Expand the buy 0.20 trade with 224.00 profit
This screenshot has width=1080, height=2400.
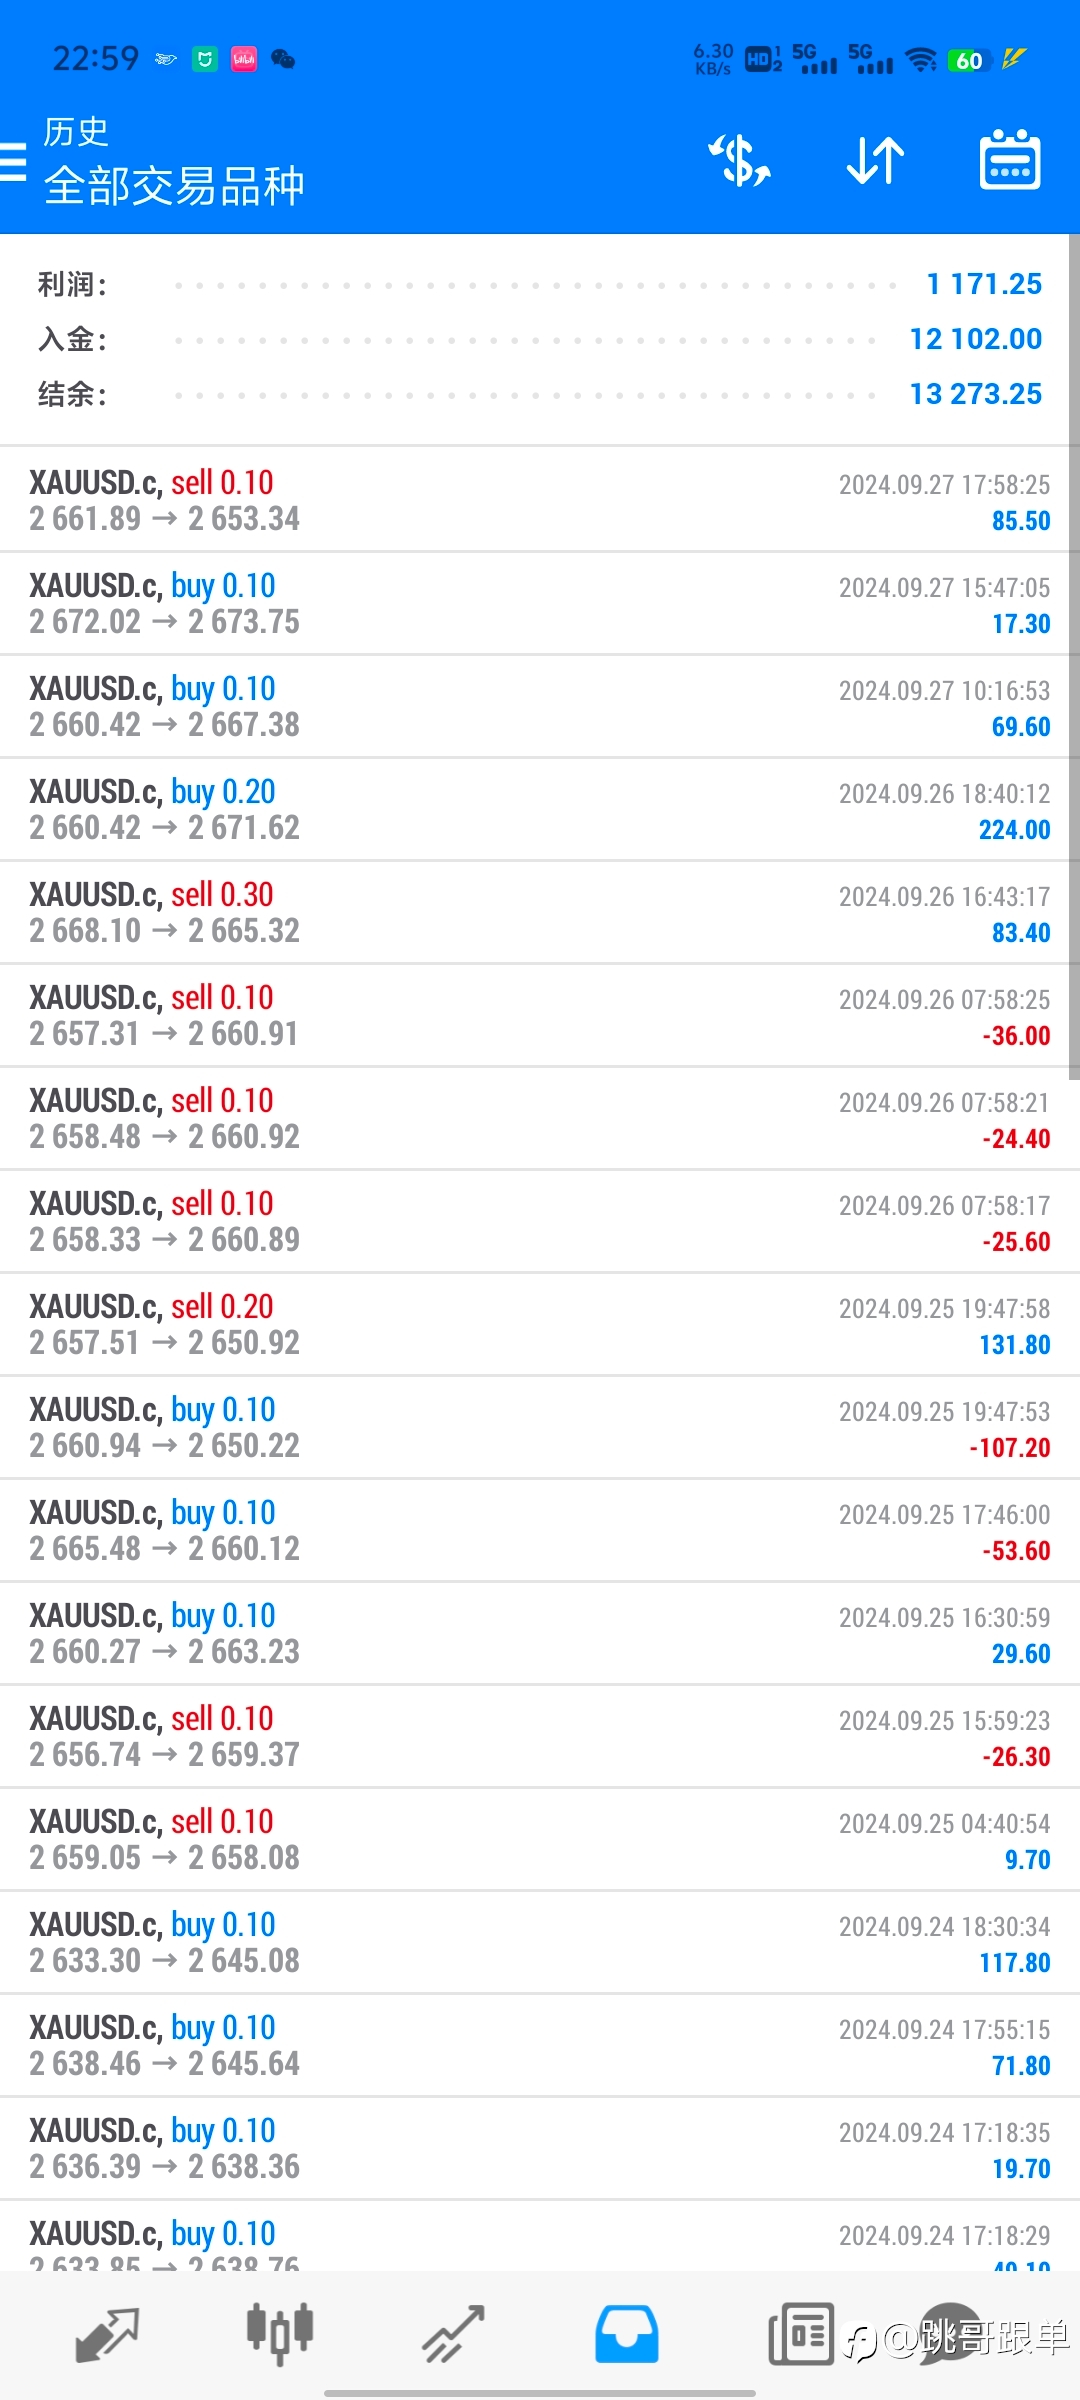tap(540, 809)
